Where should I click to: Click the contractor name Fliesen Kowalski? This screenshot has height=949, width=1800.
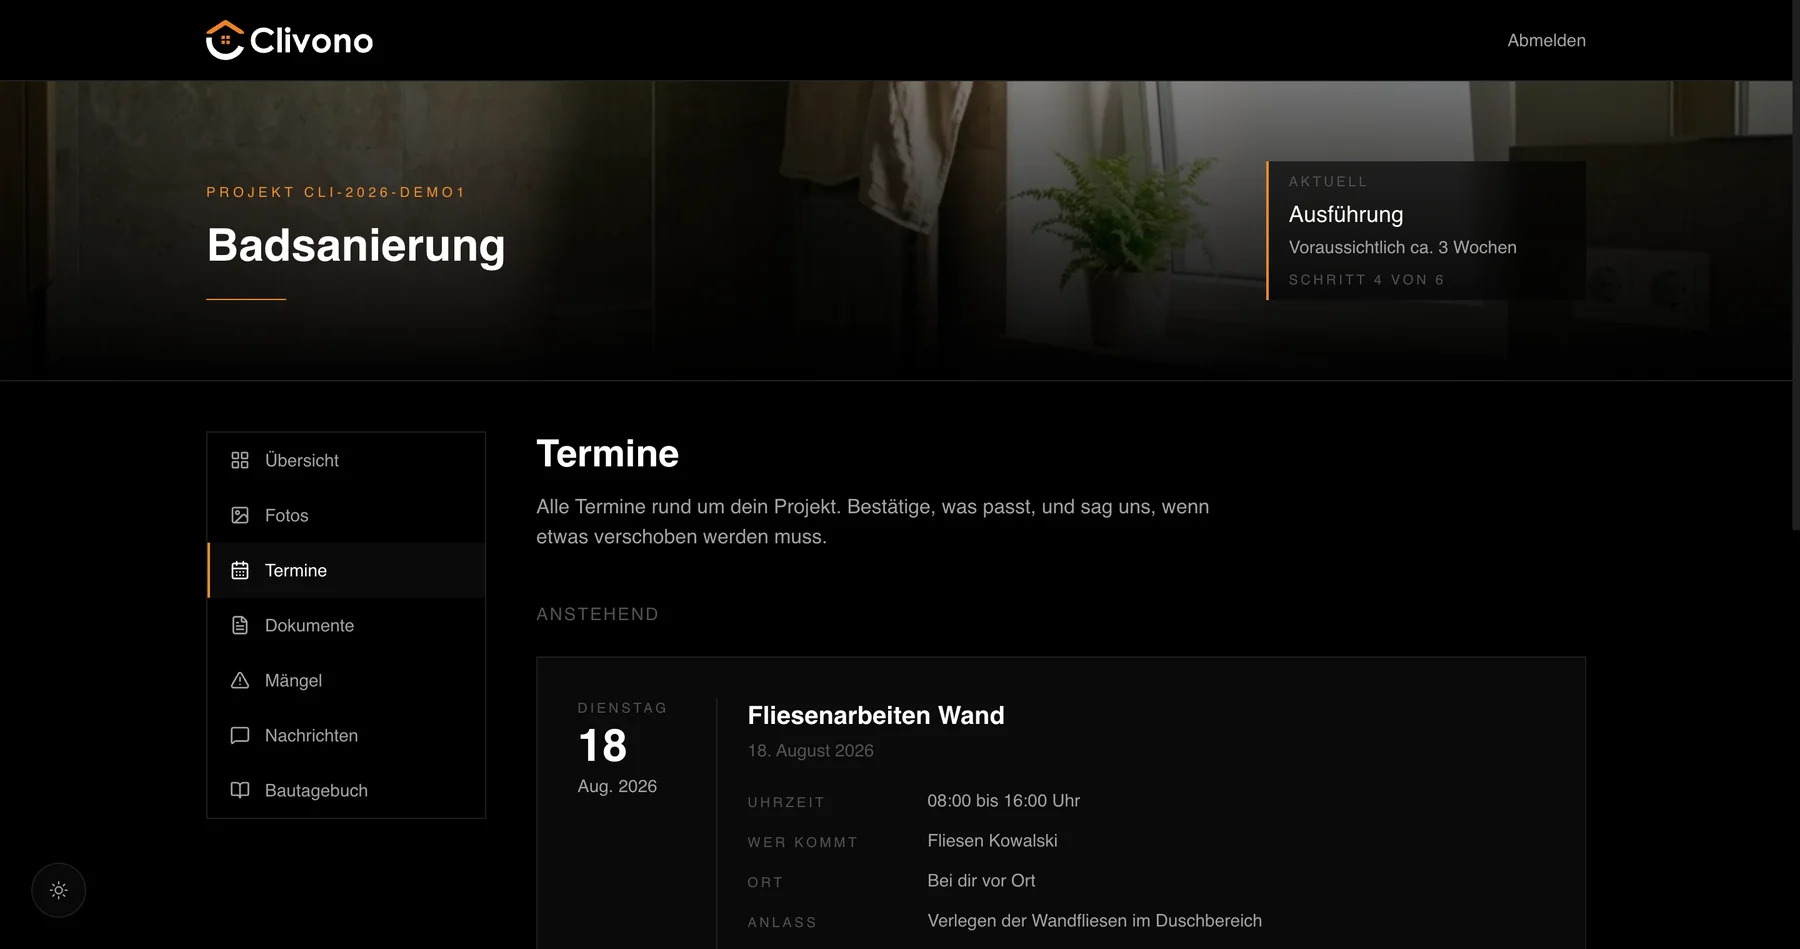[x=992, y=841]
